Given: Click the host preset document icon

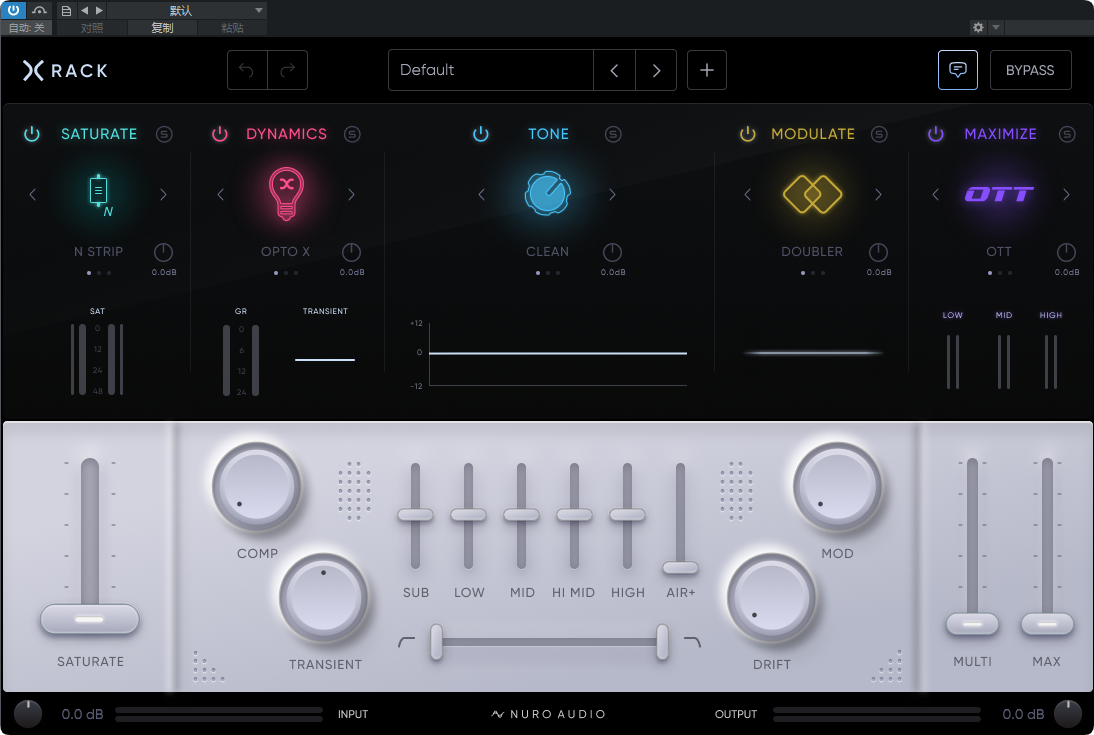Looking at the screenshot, I should pos(66,10).
